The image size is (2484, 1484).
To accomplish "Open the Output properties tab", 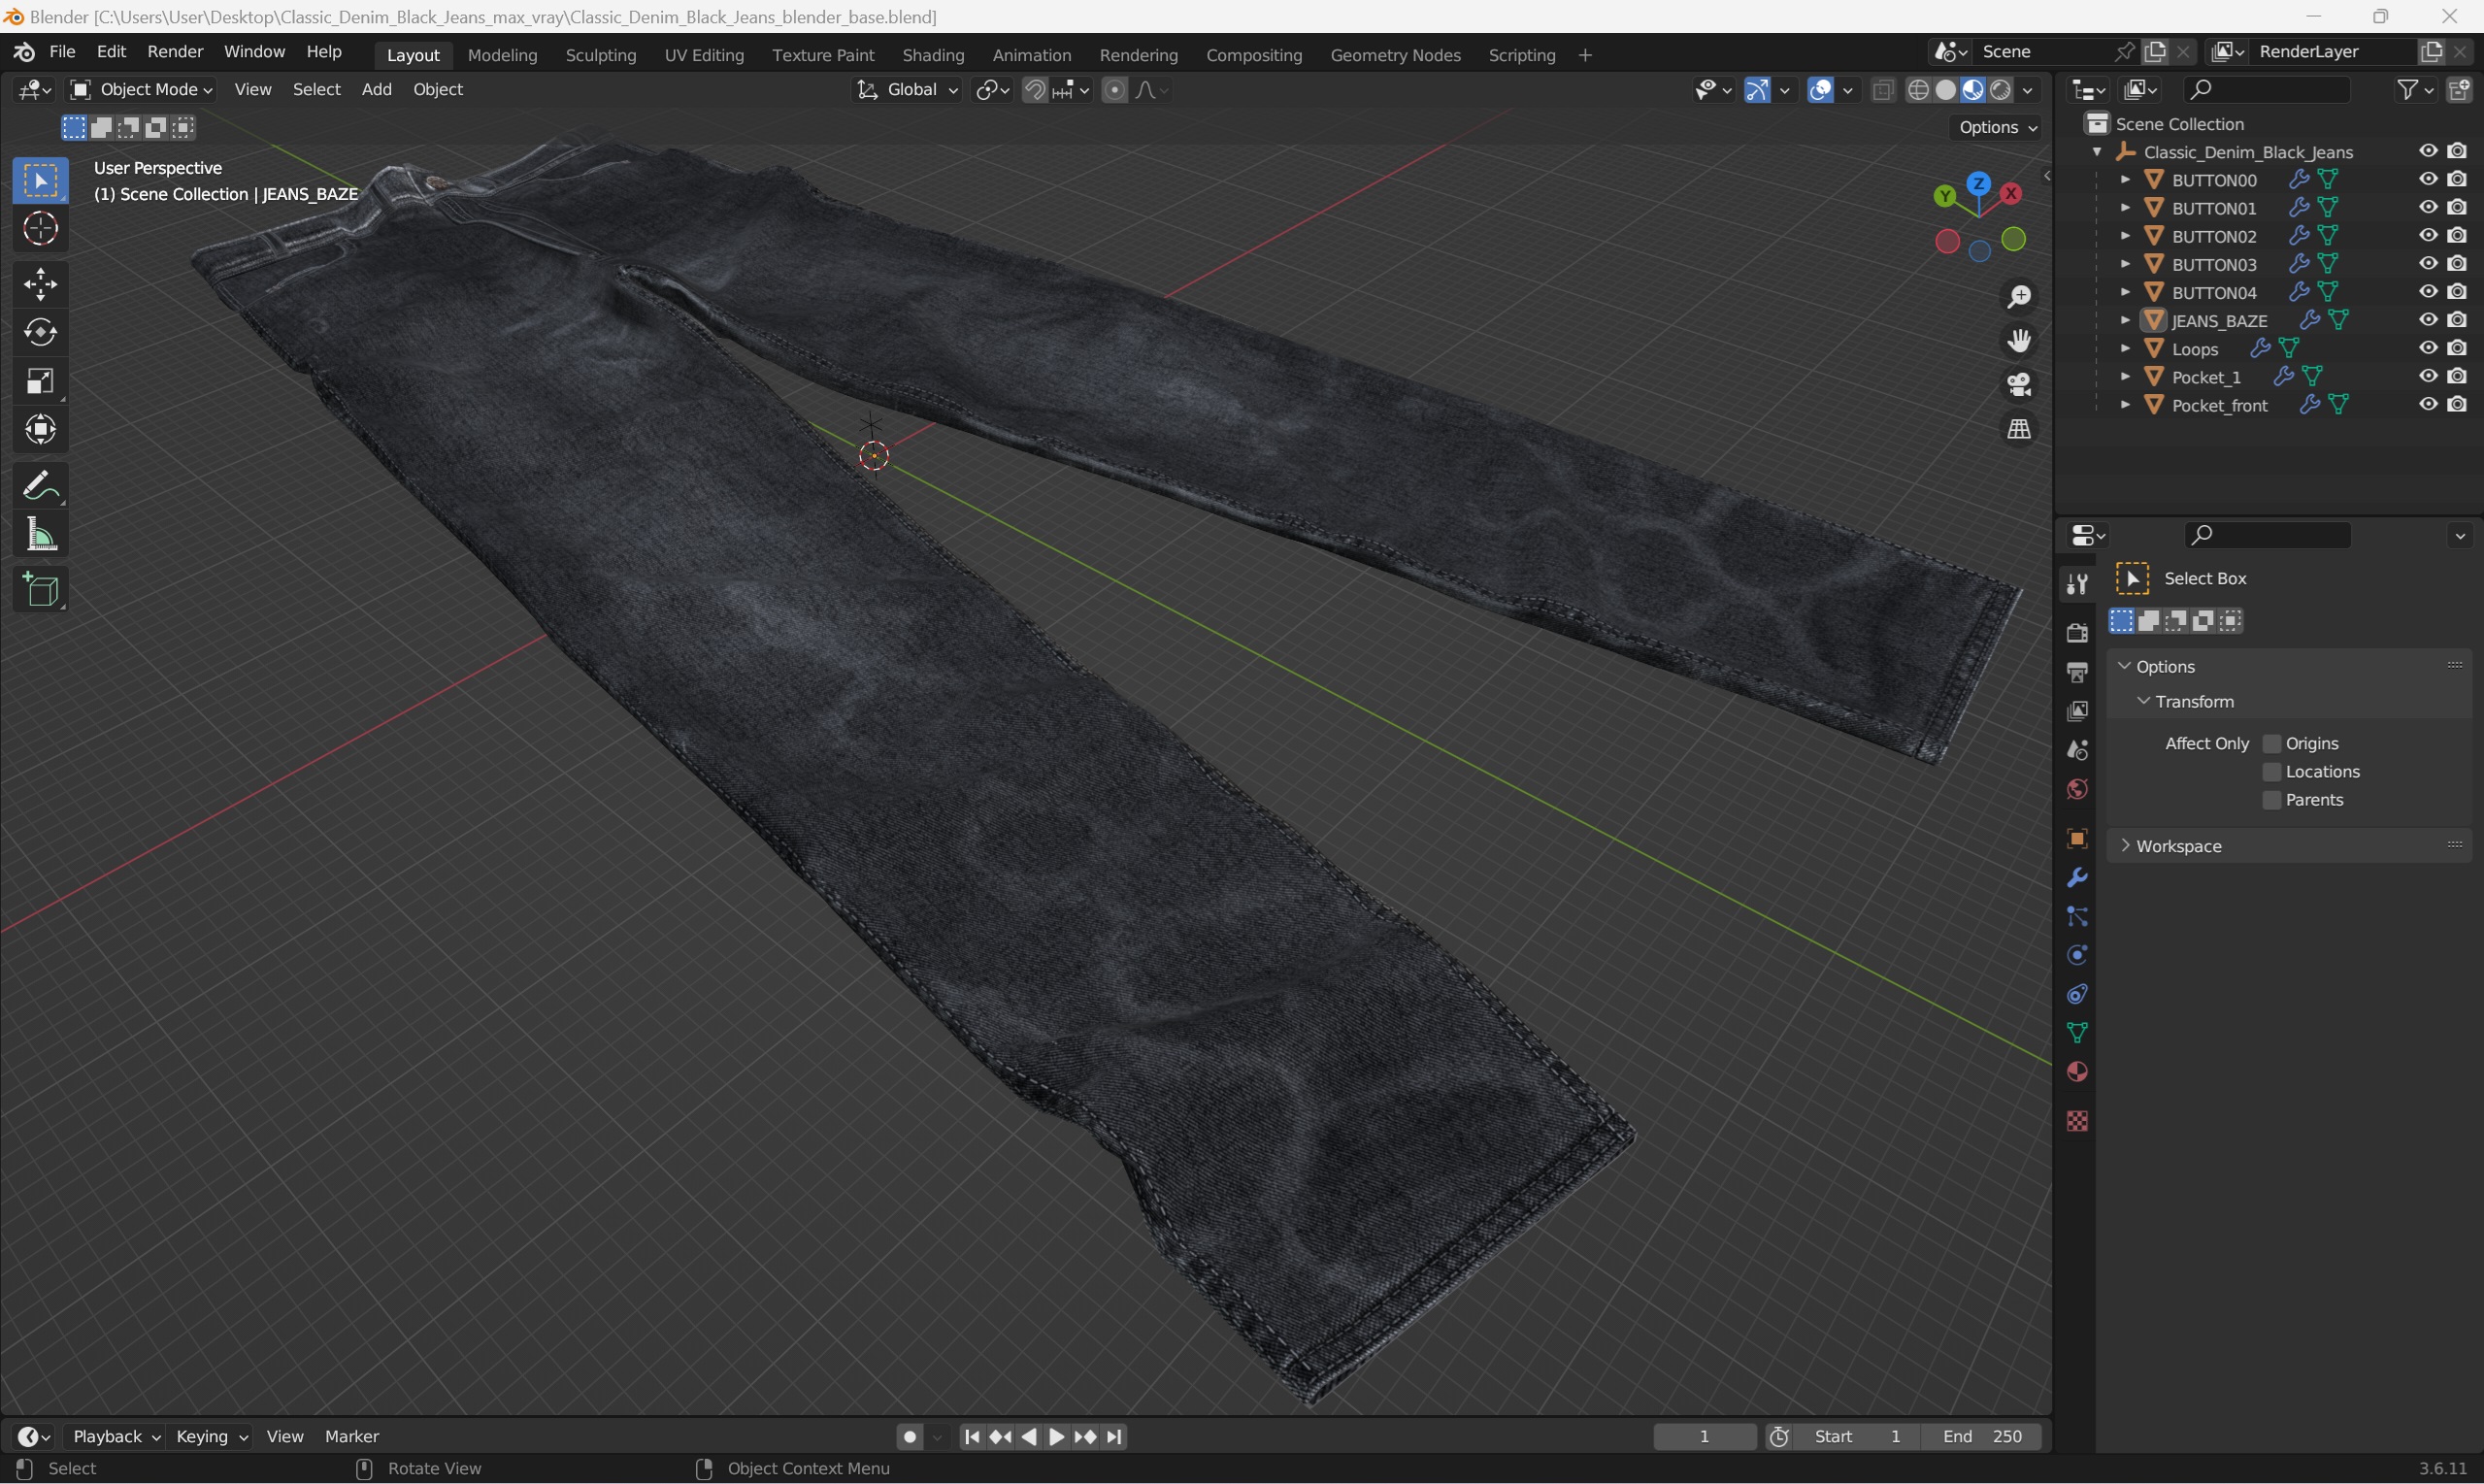I will click(x=2077, y=671).
